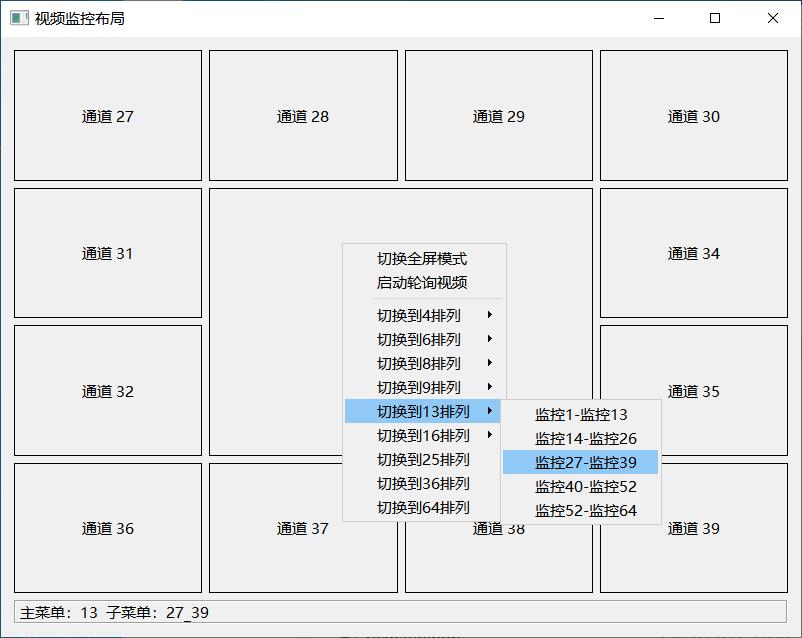The width and height of the screenshot is (802, 638).
Task: Expand the 切换到6排列 submenu
Action: [x=422, y=339]
